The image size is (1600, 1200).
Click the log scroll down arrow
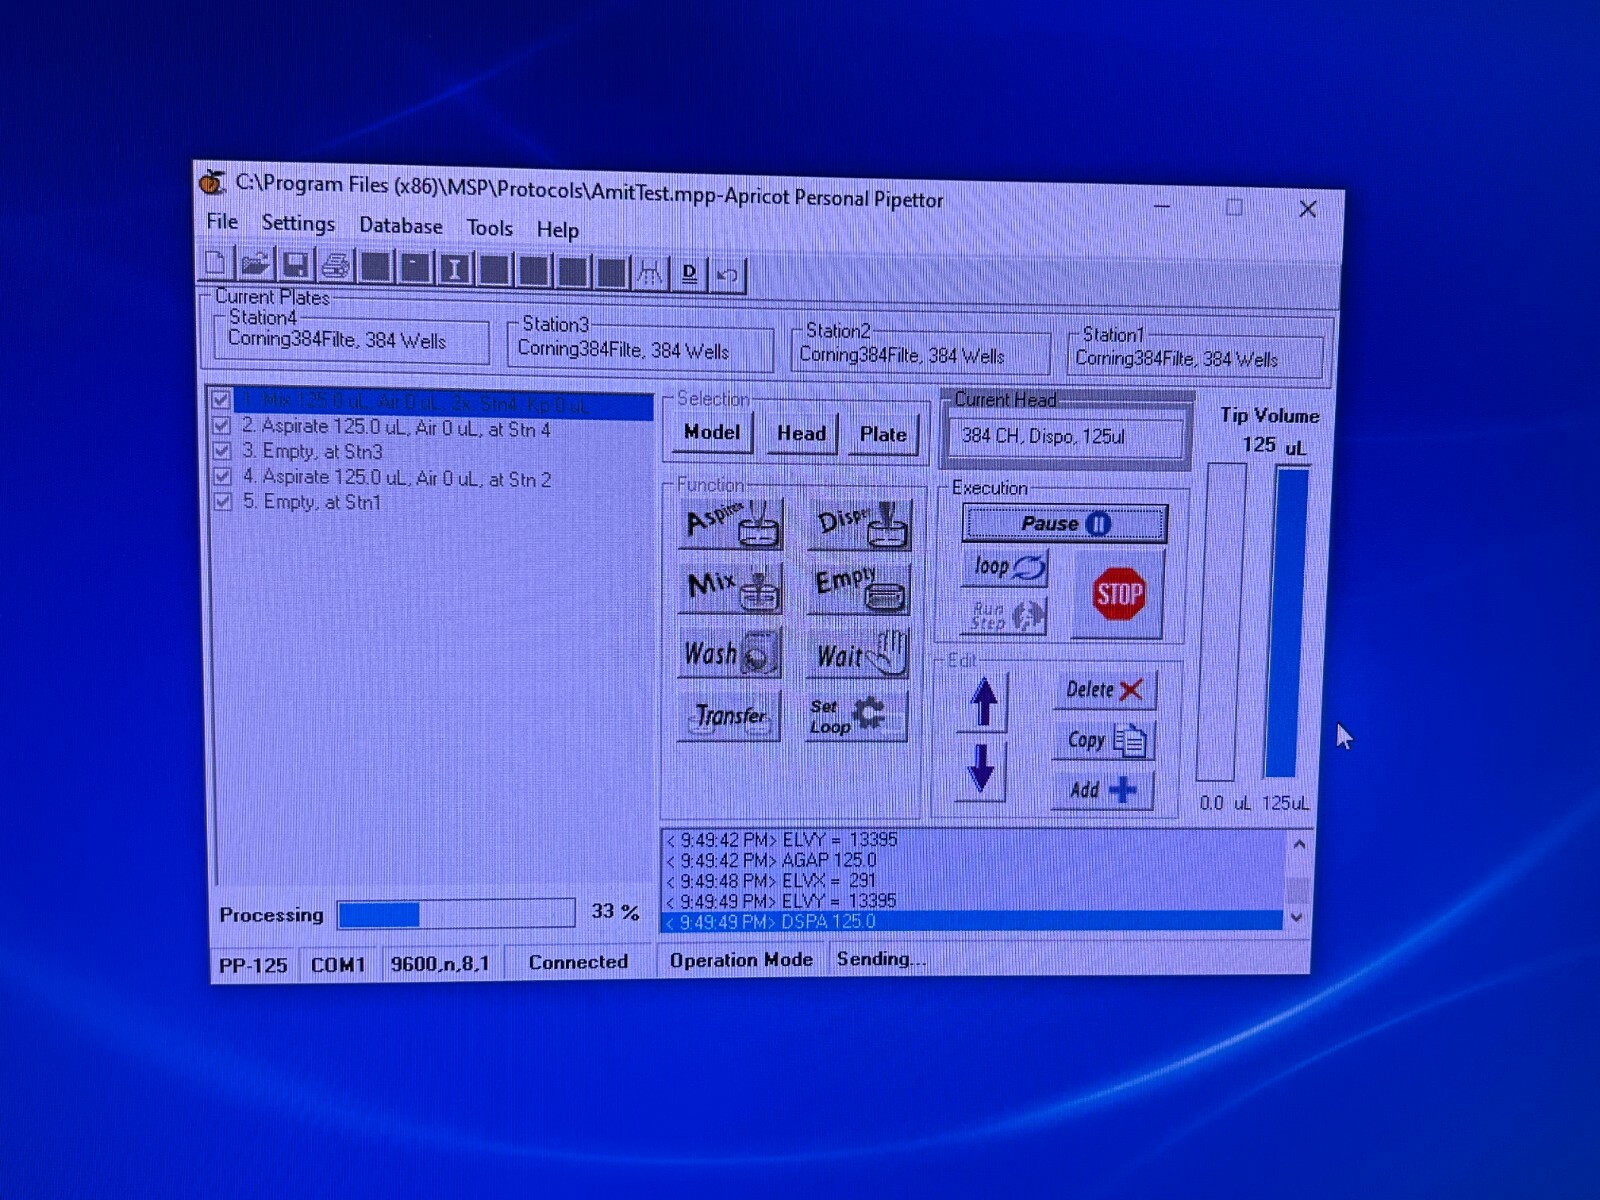(x=1297, y=916)
